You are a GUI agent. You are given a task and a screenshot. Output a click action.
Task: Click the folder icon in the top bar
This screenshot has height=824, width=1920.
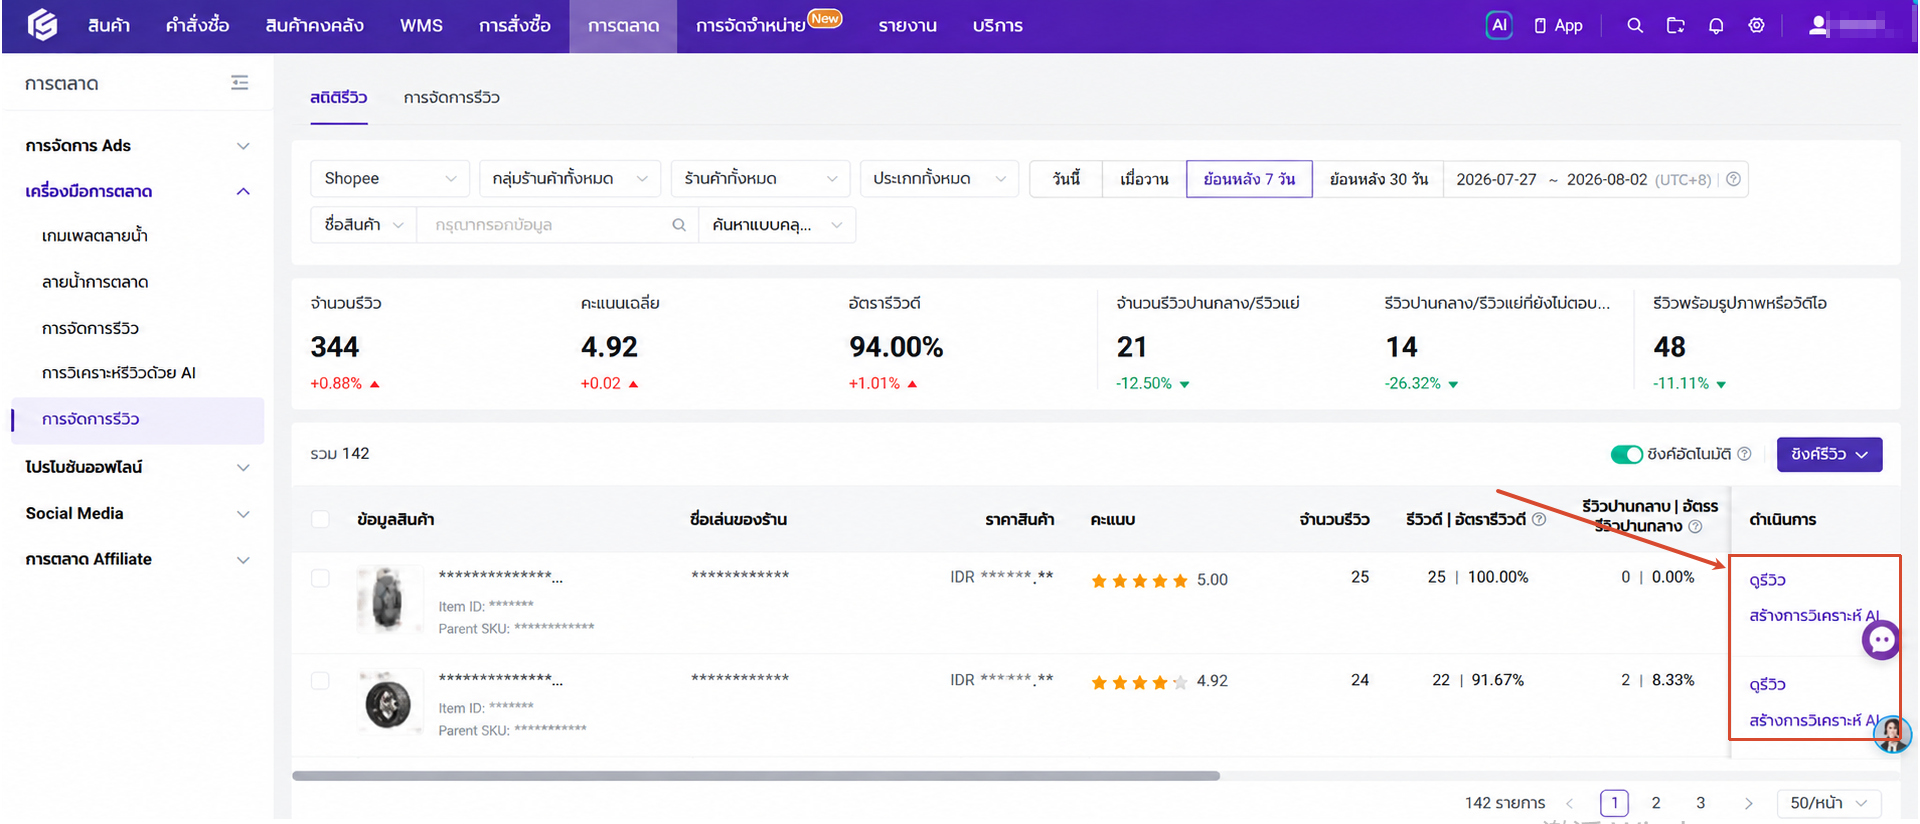tap(1676, 25)
